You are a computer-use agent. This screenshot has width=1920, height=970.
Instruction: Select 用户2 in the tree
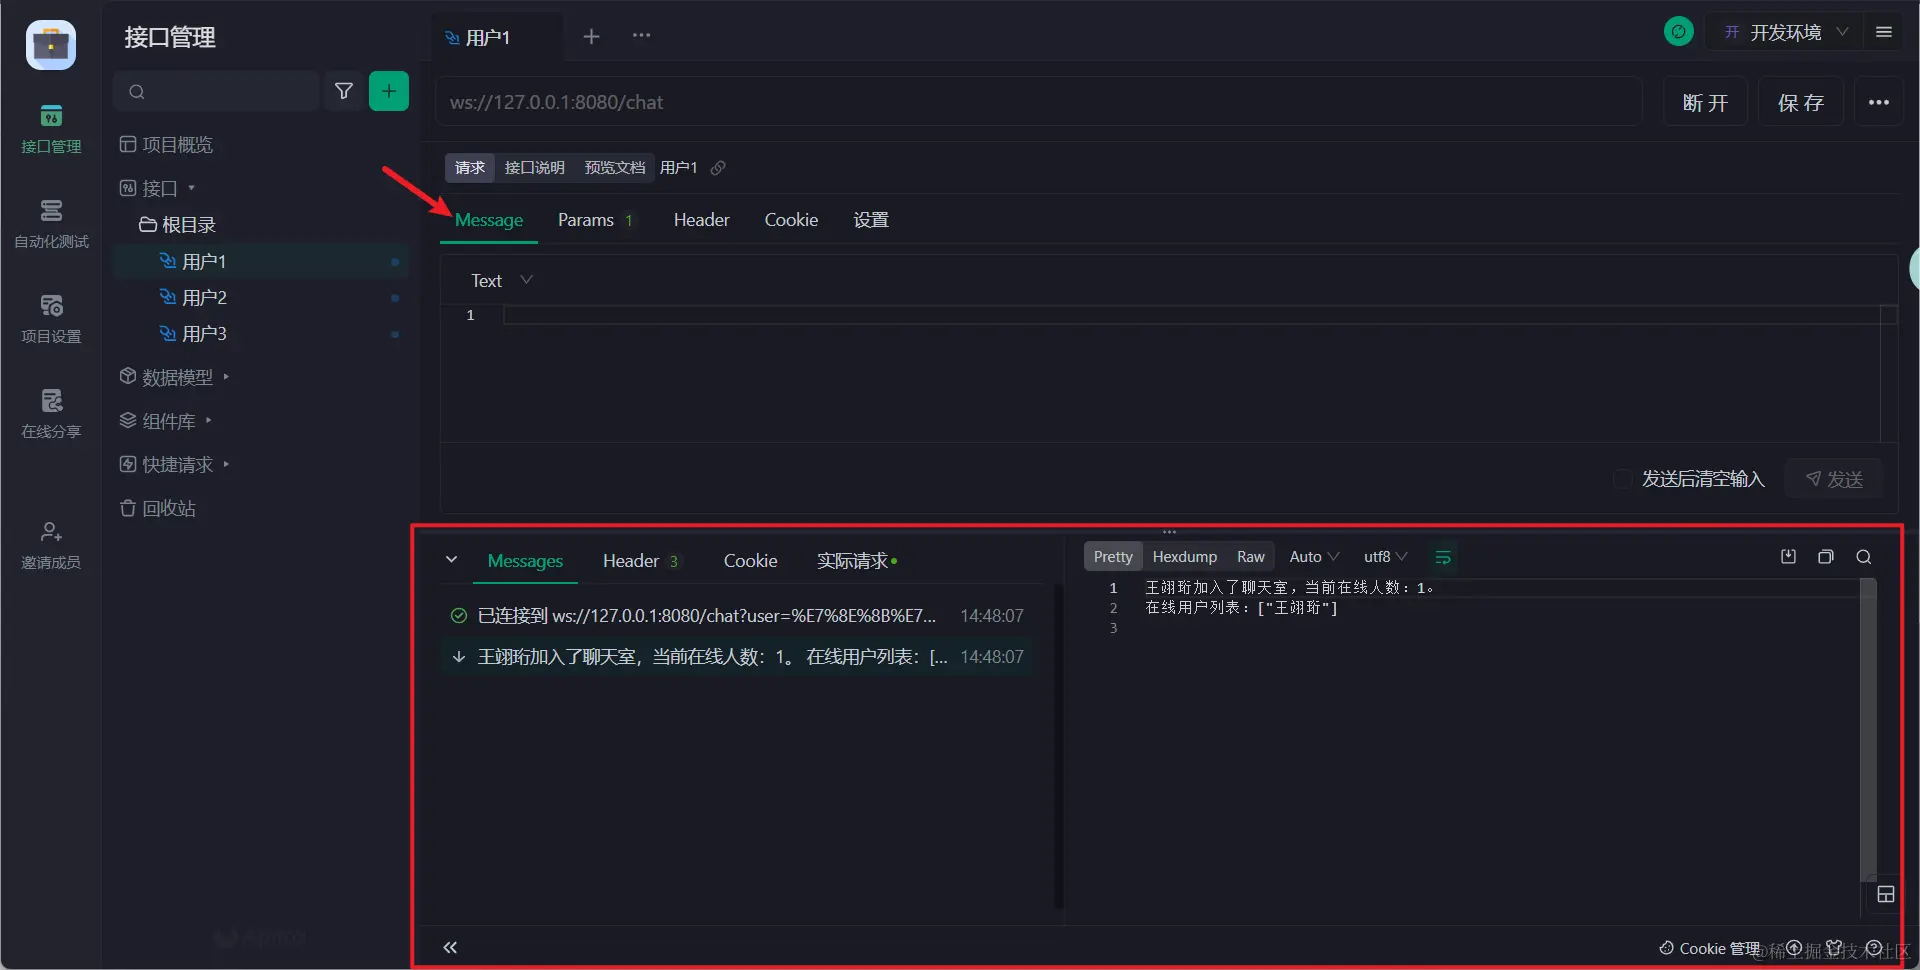point(261,297)
